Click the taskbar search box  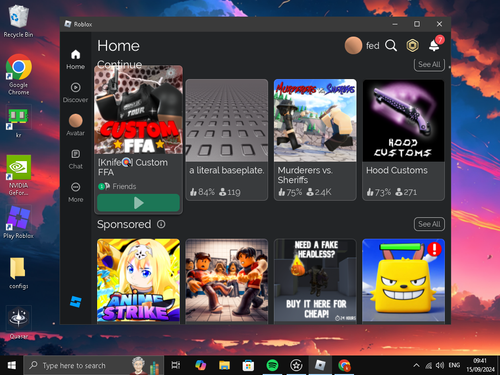pos(93,365)
